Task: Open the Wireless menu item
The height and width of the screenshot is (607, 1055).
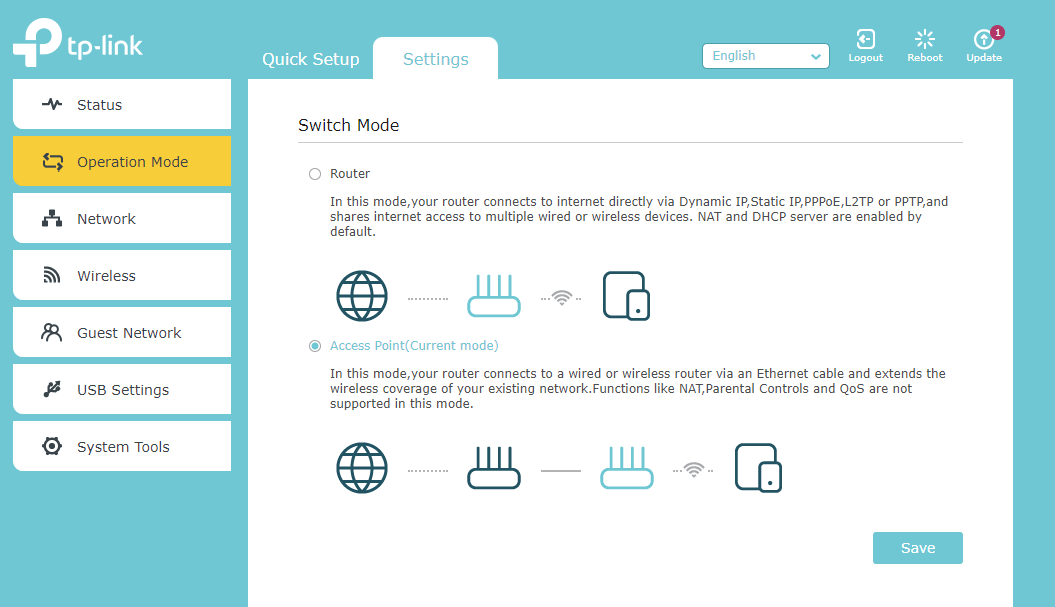Action: tap(122, 275)
